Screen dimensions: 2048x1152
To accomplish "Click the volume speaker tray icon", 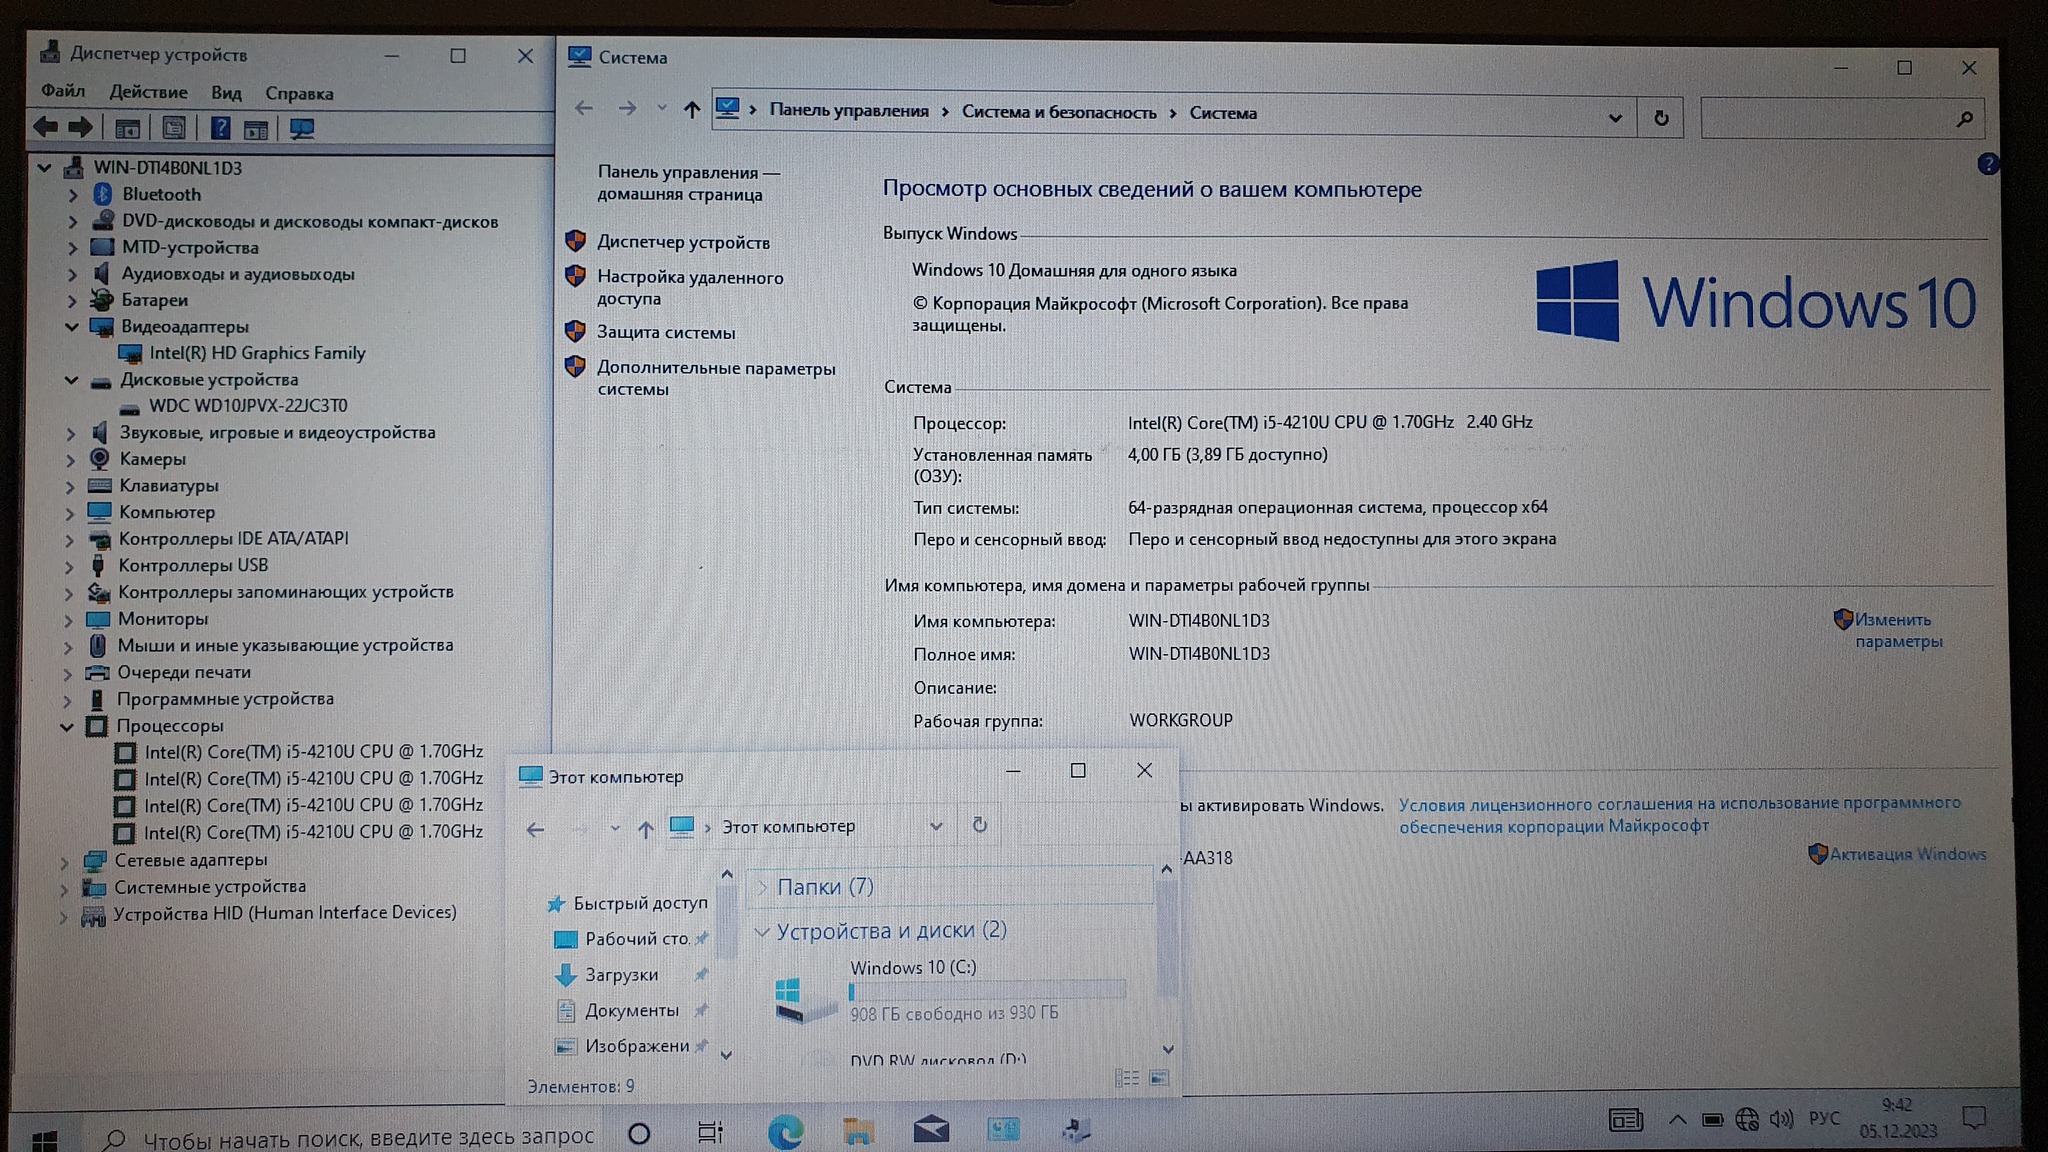I will 1781,1119.
